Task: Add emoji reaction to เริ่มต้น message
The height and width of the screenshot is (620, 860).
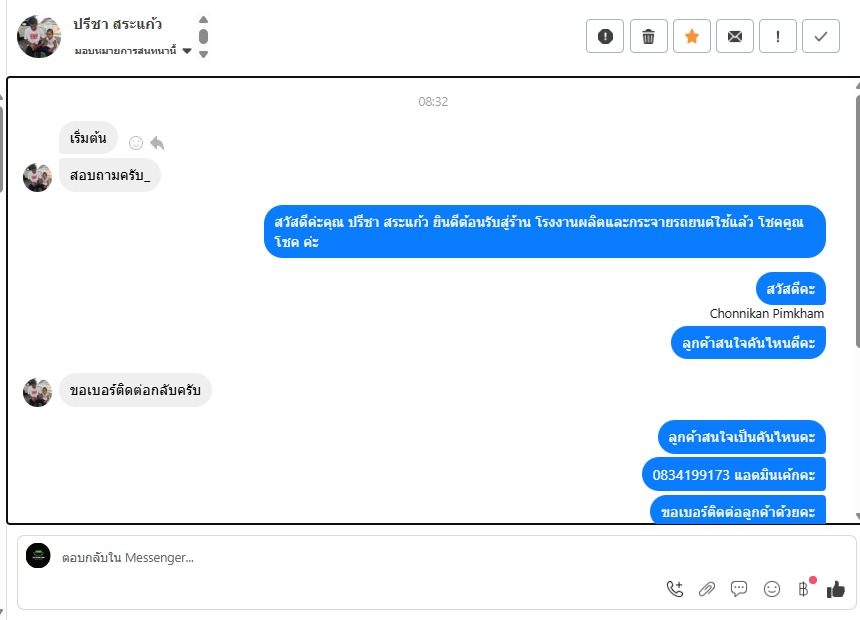Action: [135, 143]
